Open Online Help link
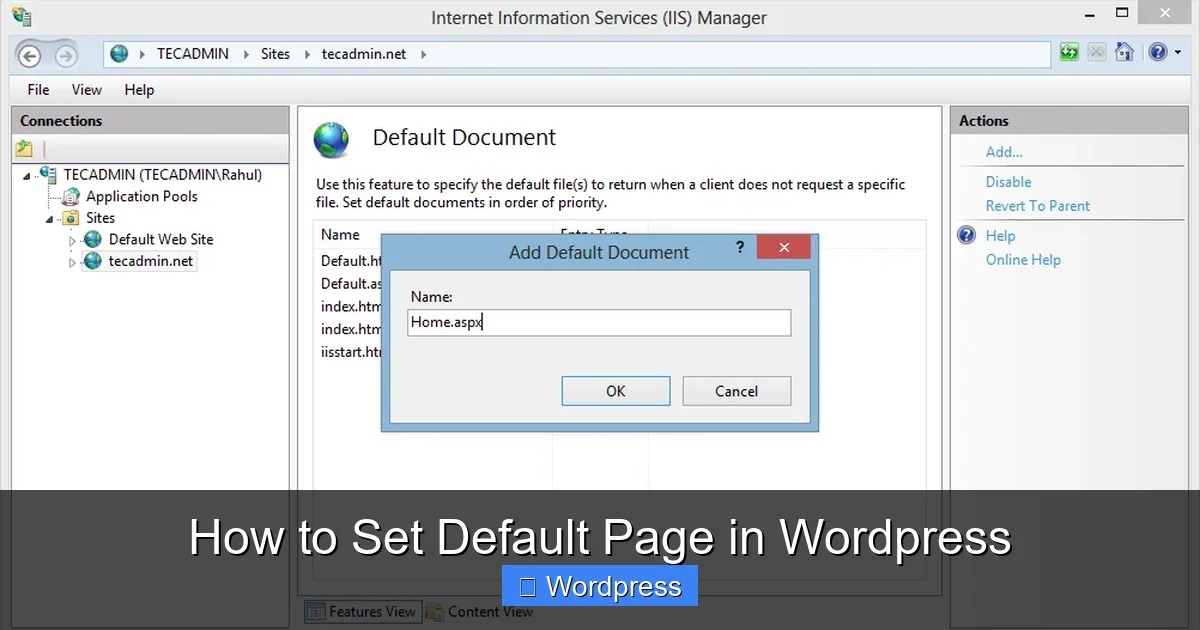Viewport: 1200px width, 630px height. point(1023,260)
